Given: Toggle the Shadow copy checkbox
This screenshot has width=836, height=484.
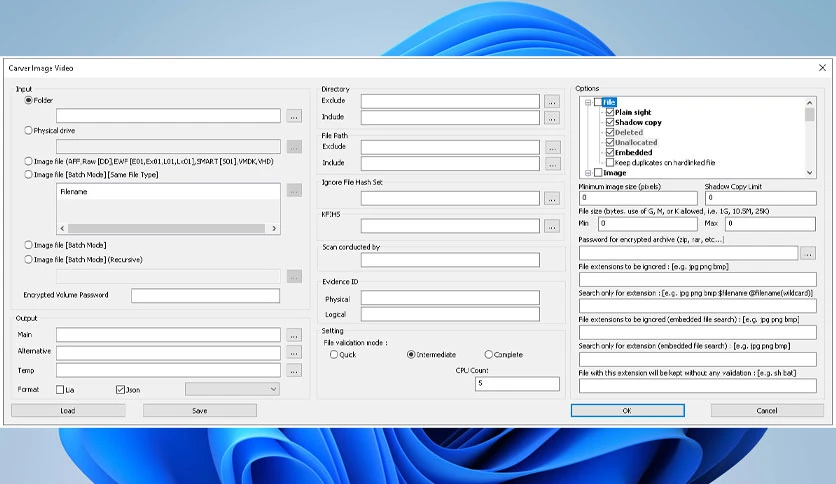Looking at the screenshot, I should (610, 122).
